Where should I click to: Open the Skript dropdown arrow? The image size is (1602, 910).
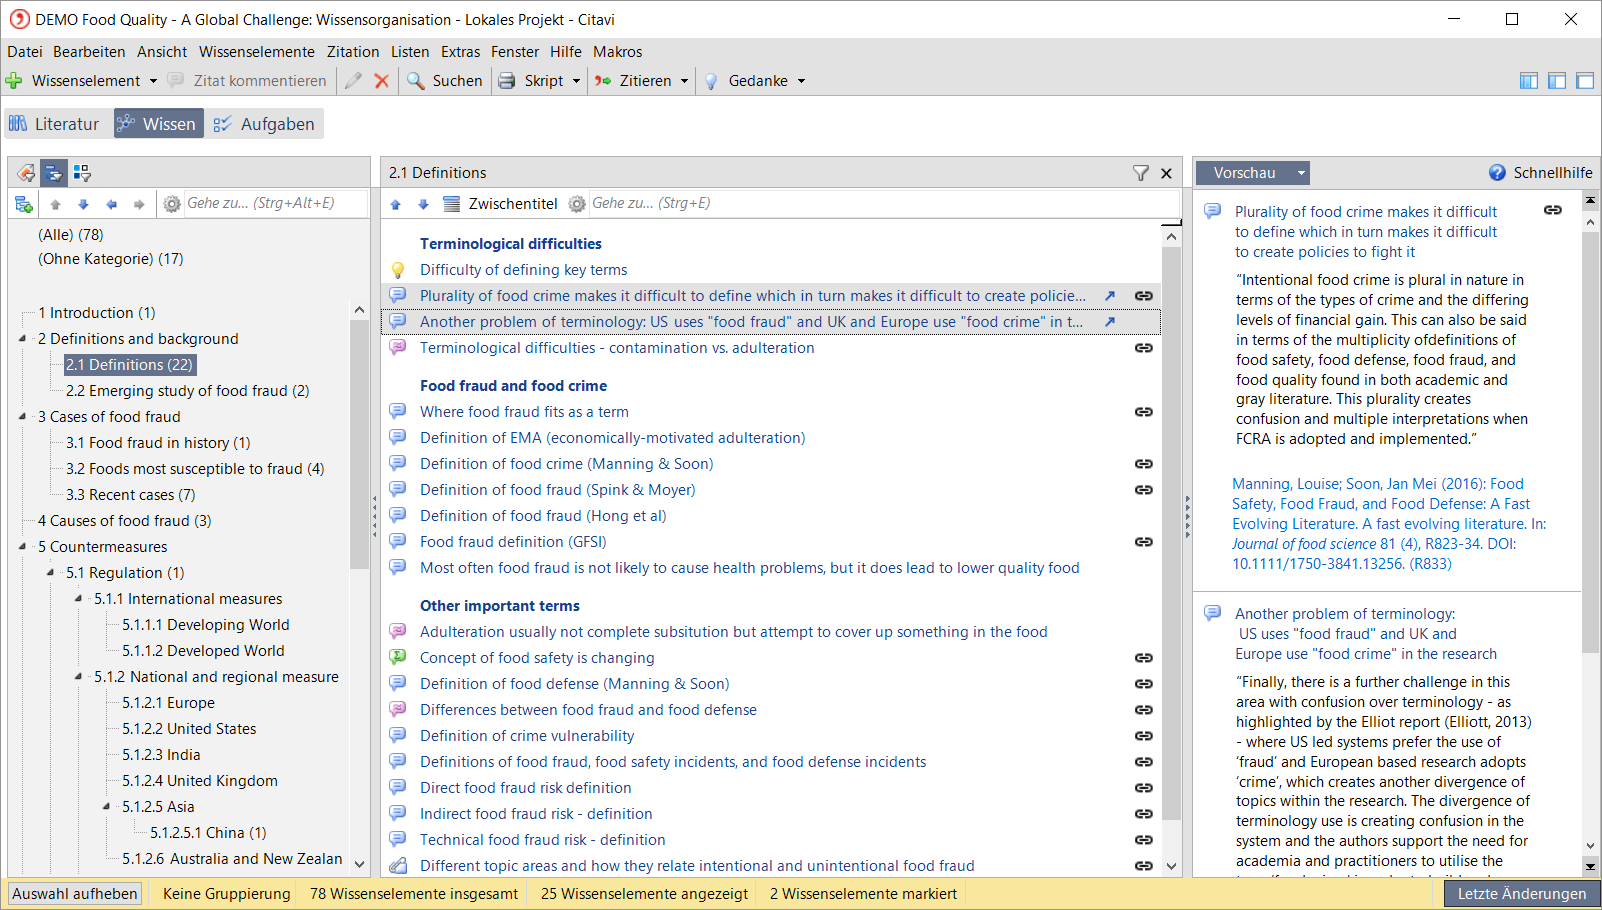tap(577, 81)
